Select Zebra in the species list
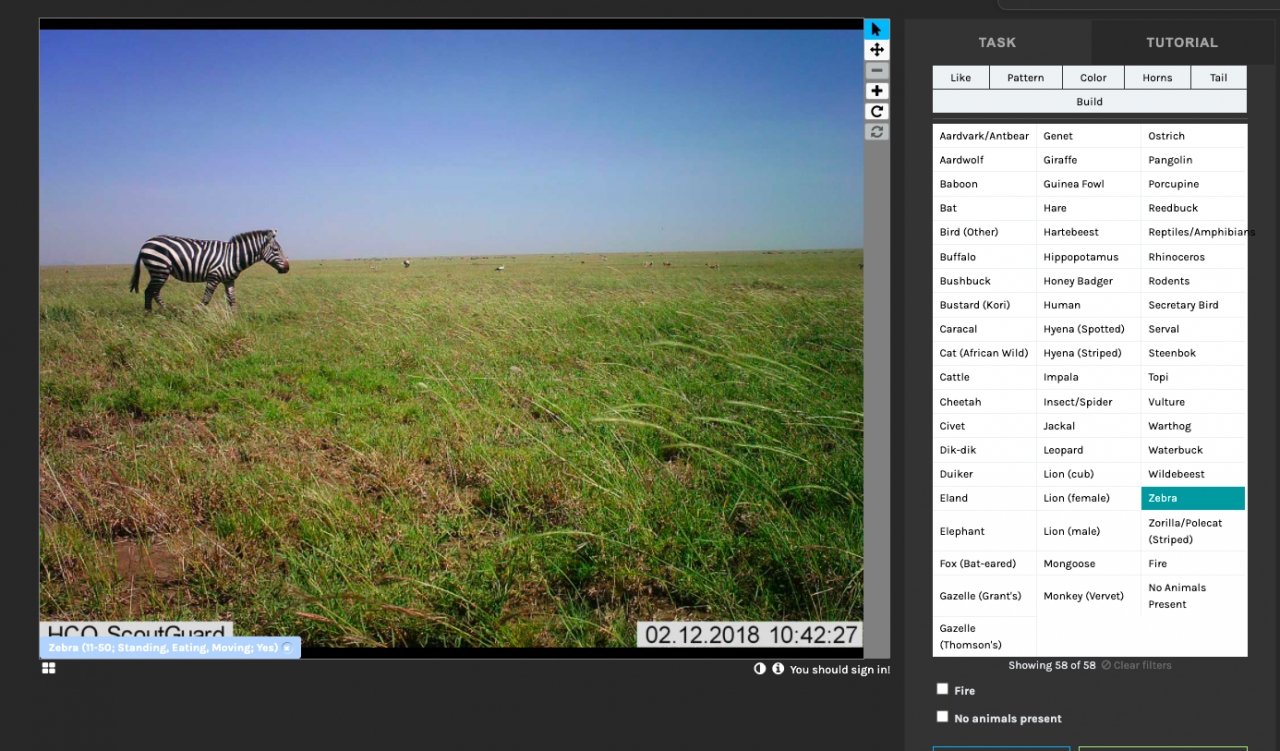The width and height of the screenshot is (1280, 751). click(1193, 498)
